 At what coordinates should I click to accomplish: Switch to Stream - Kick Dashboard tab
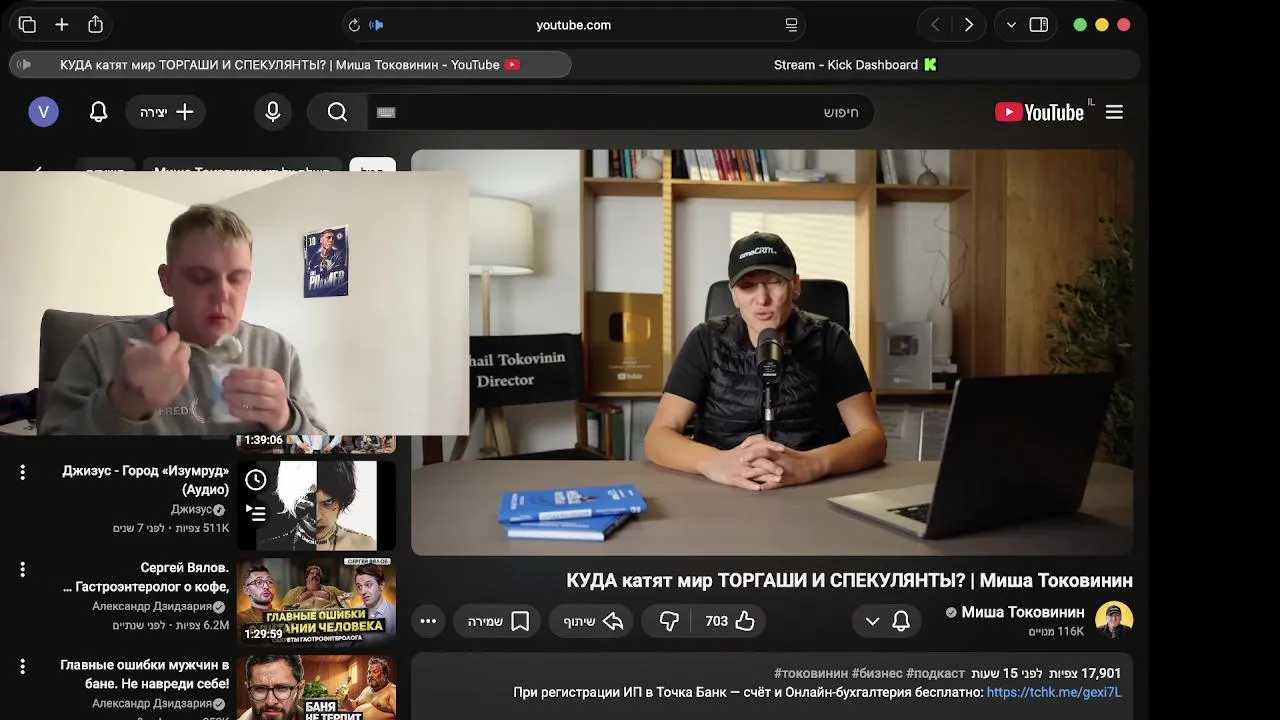[x=856, y=65]
